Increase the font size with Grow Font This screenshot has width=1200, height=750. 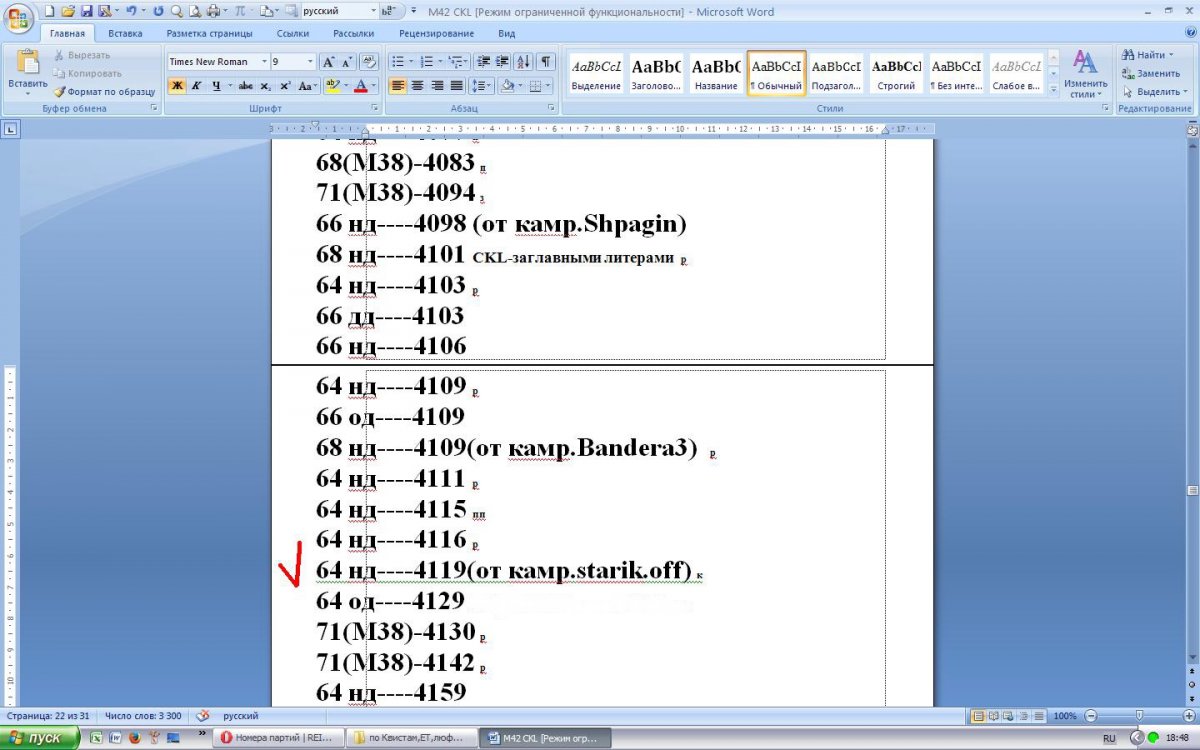click(x=329, y=61)
